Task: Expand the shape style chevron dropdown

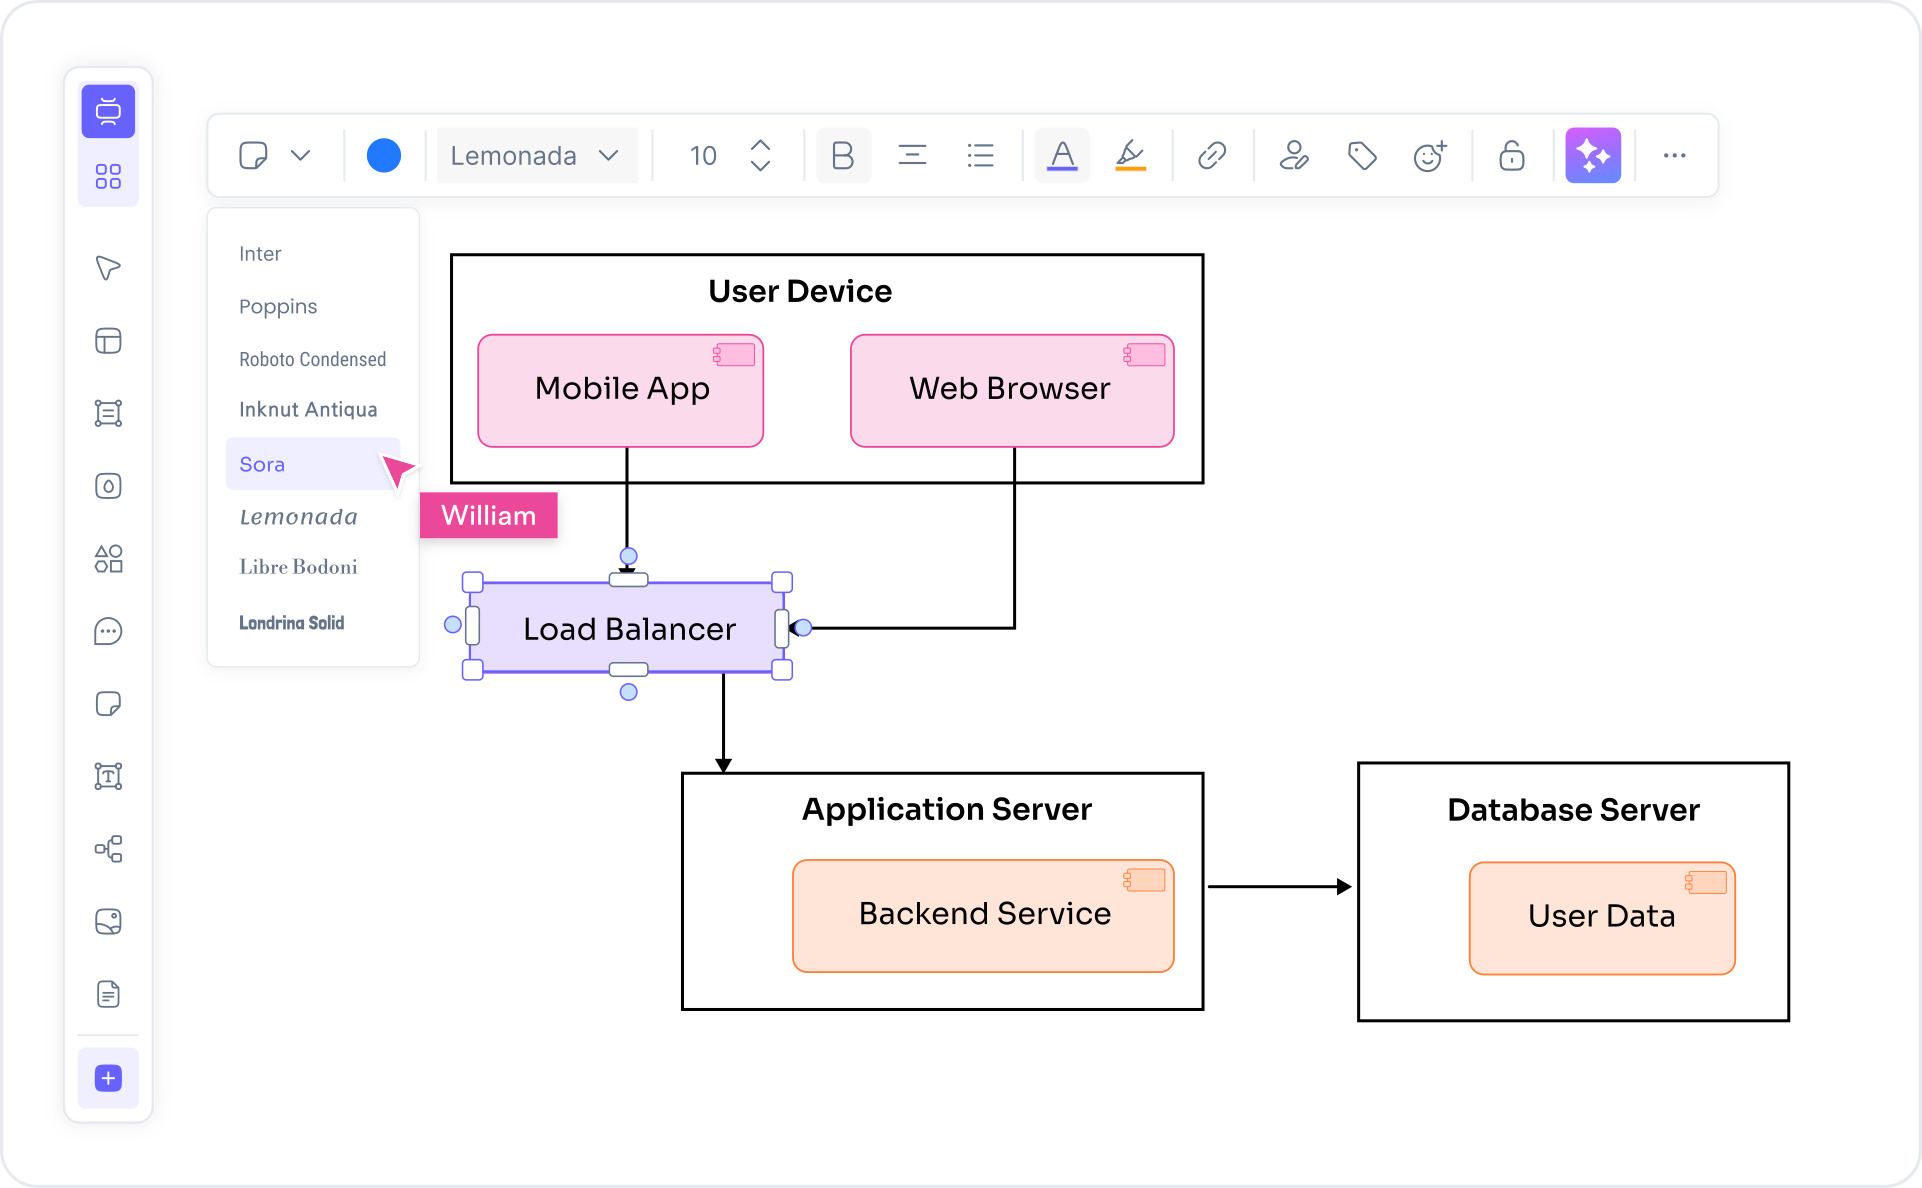Action: point(301,155)
